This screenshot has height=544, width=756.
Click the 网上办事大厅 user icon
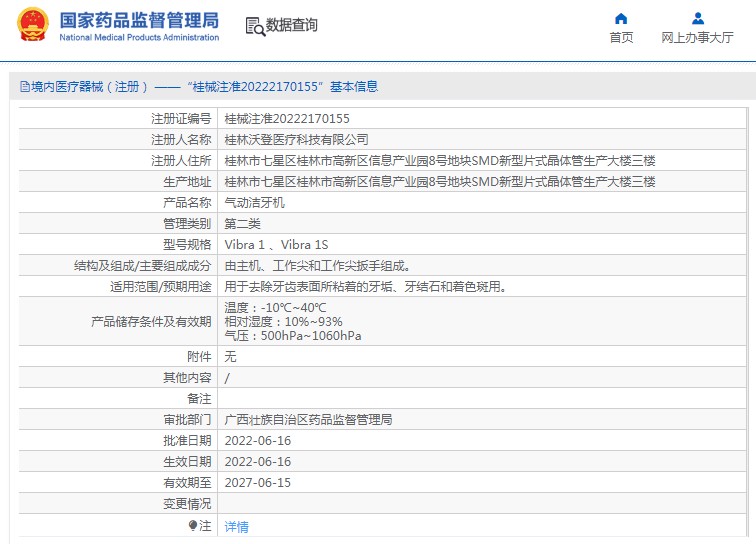coord(697,19)
